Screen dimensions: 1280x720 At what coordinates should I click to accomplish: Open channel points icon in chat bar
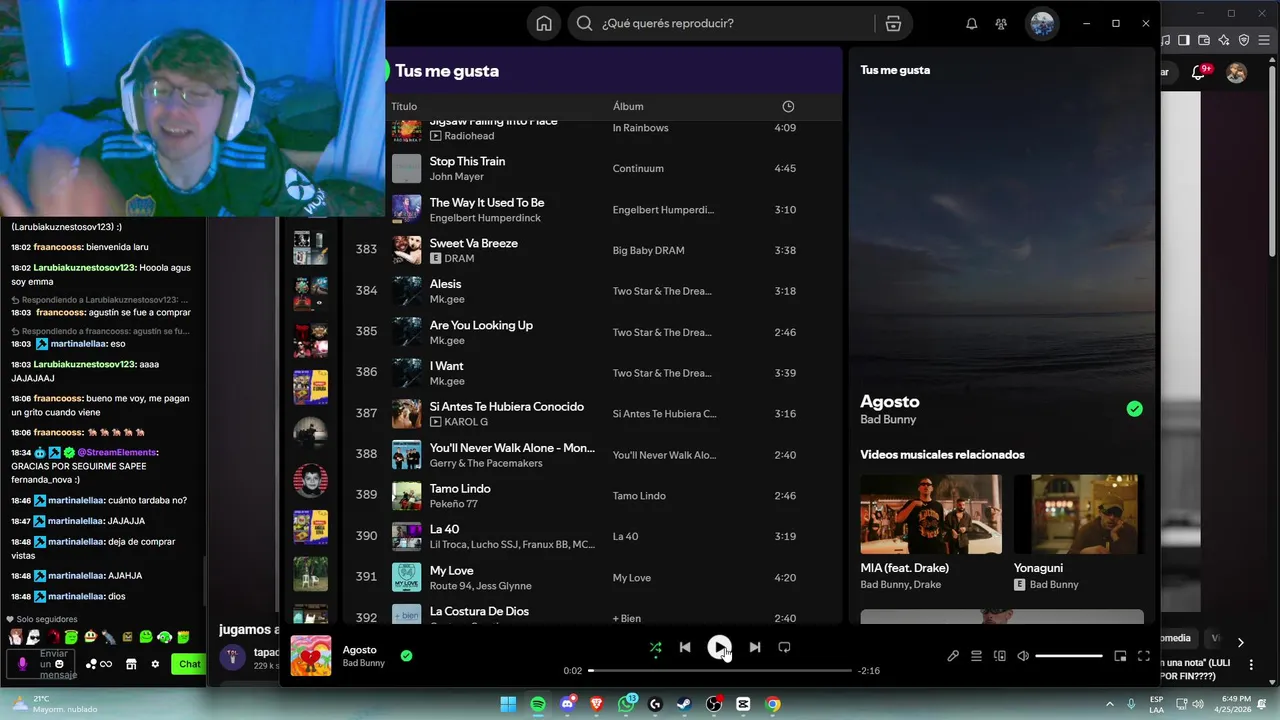pos(99,664)
